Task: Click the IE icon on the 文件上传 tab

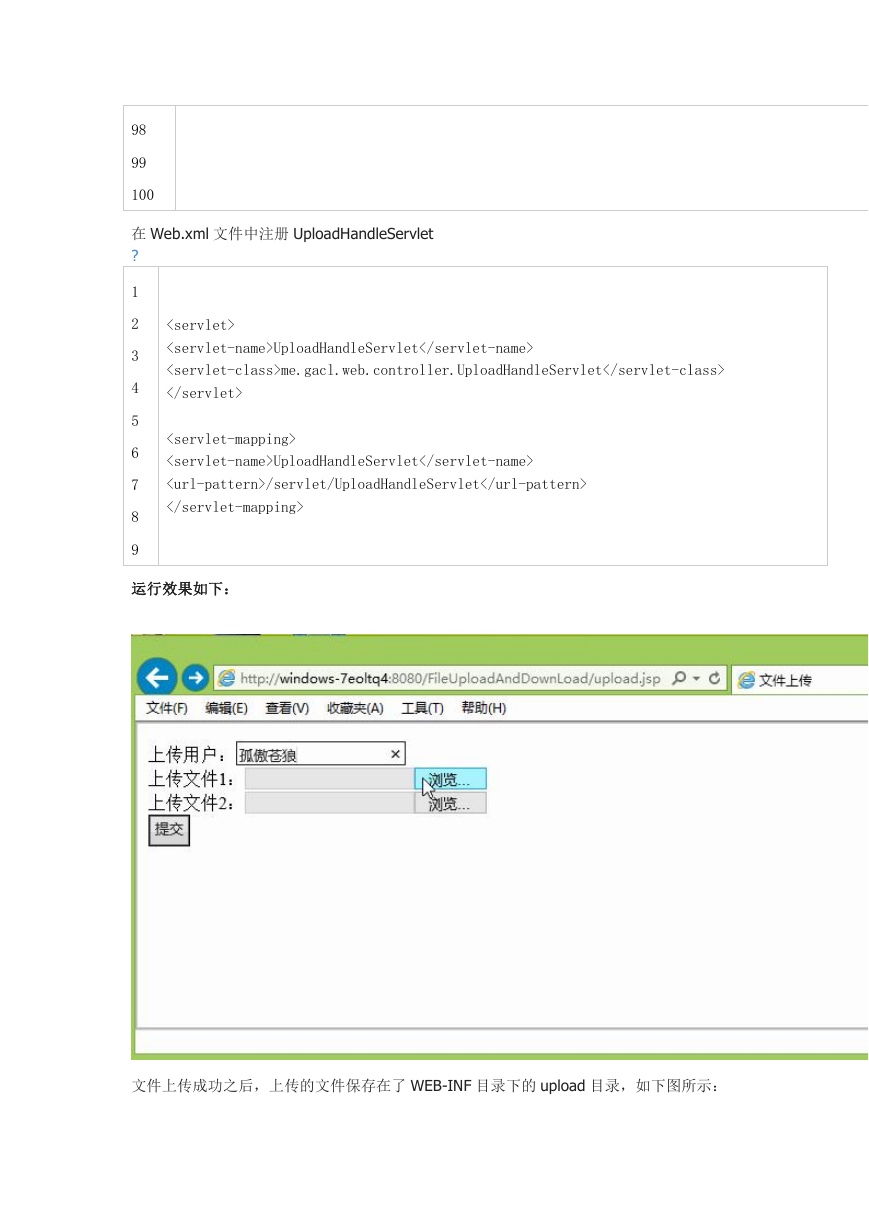Action: click(746, 680)
